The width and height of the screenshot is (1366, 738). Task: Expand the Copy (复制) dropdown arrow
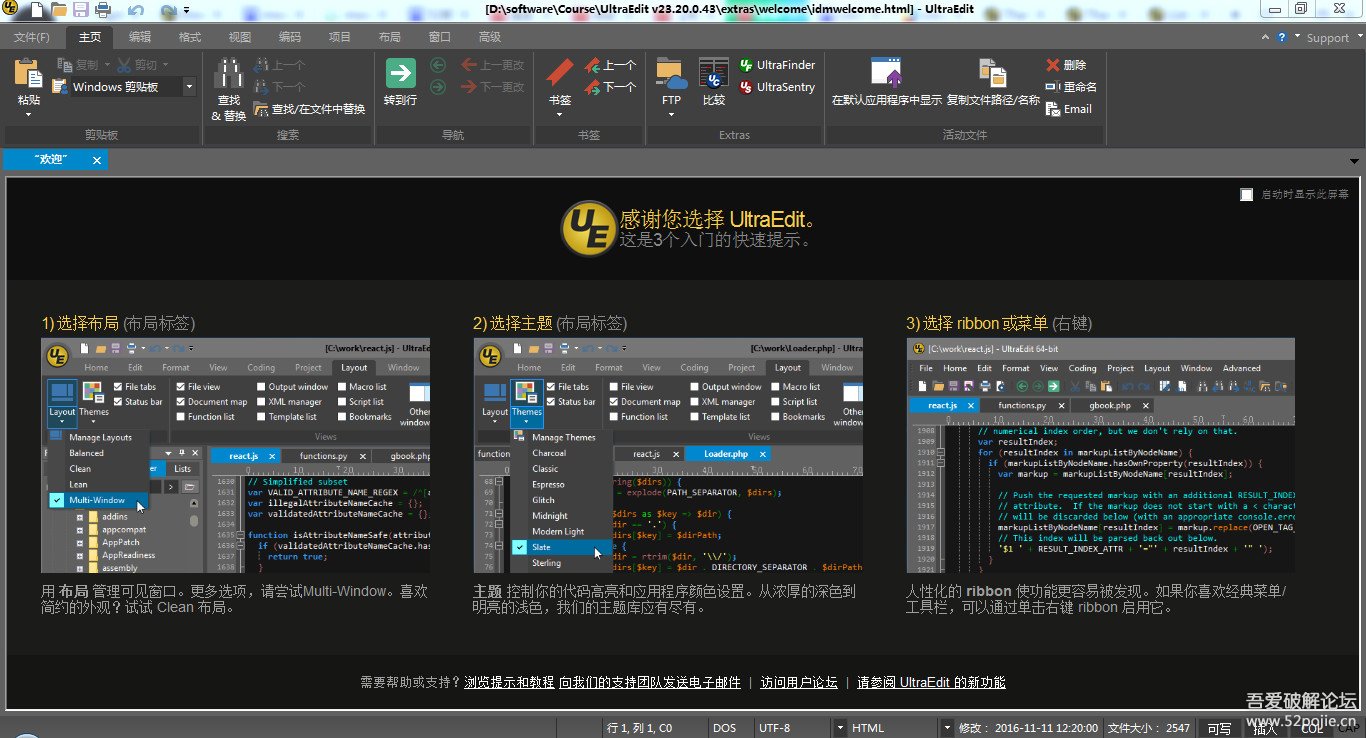click(x=106, y=65)
